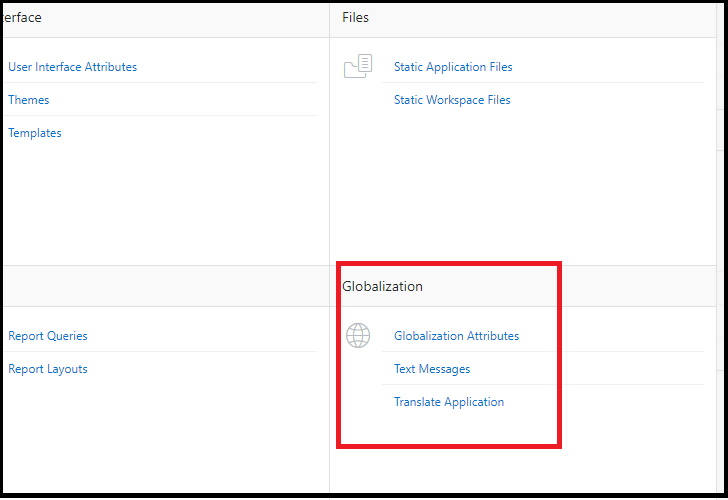Open Globalization Attributes
728x500 pixels.
[x=456, y=336]
